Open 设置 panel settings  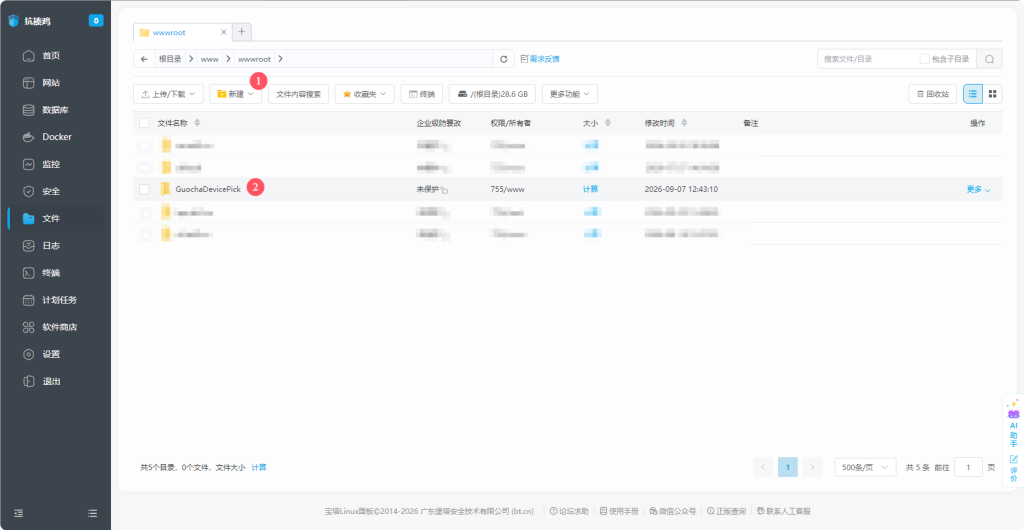(x=51, y=354)
